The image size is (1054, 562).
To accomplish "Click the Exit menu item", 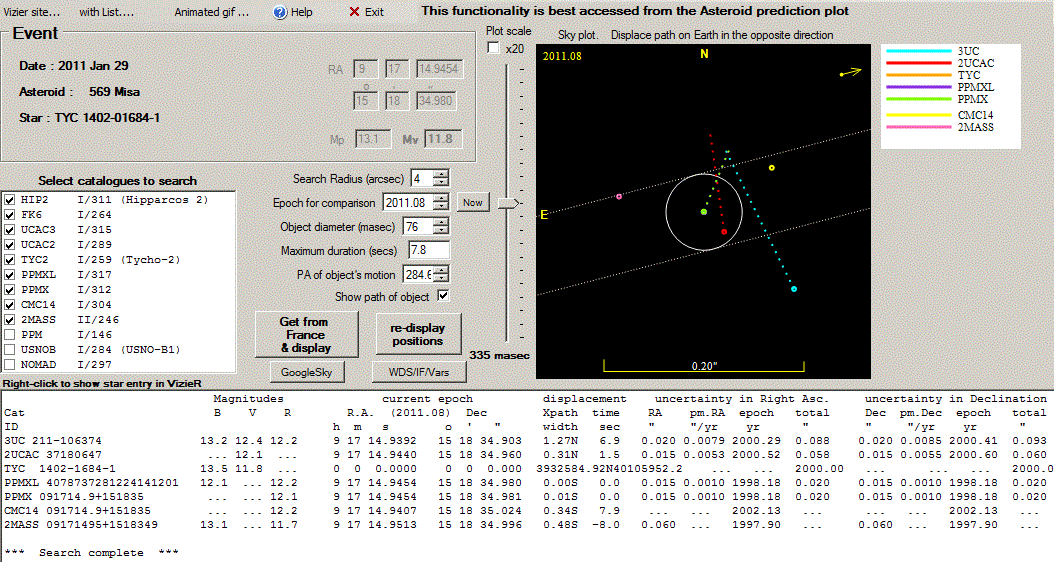I will [x=366, y=12].
